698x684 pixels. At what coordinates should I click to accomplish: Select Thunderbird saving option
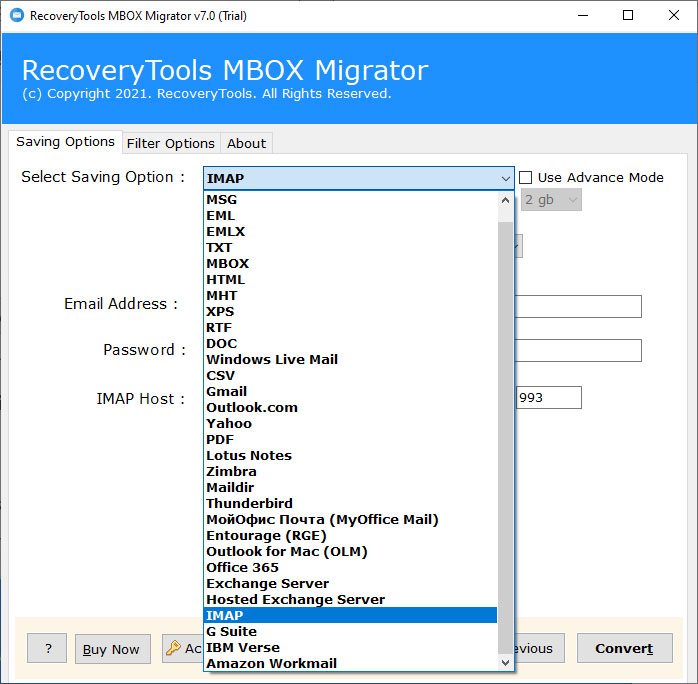click(x=350, y=504)
